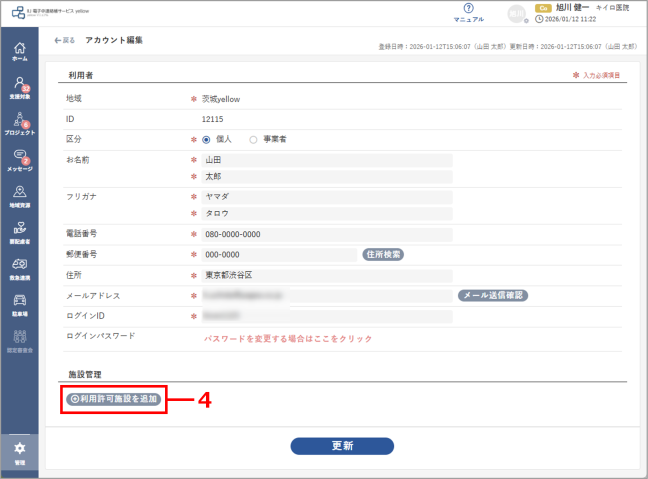Go back using the 戻る link

click(64, 40)
